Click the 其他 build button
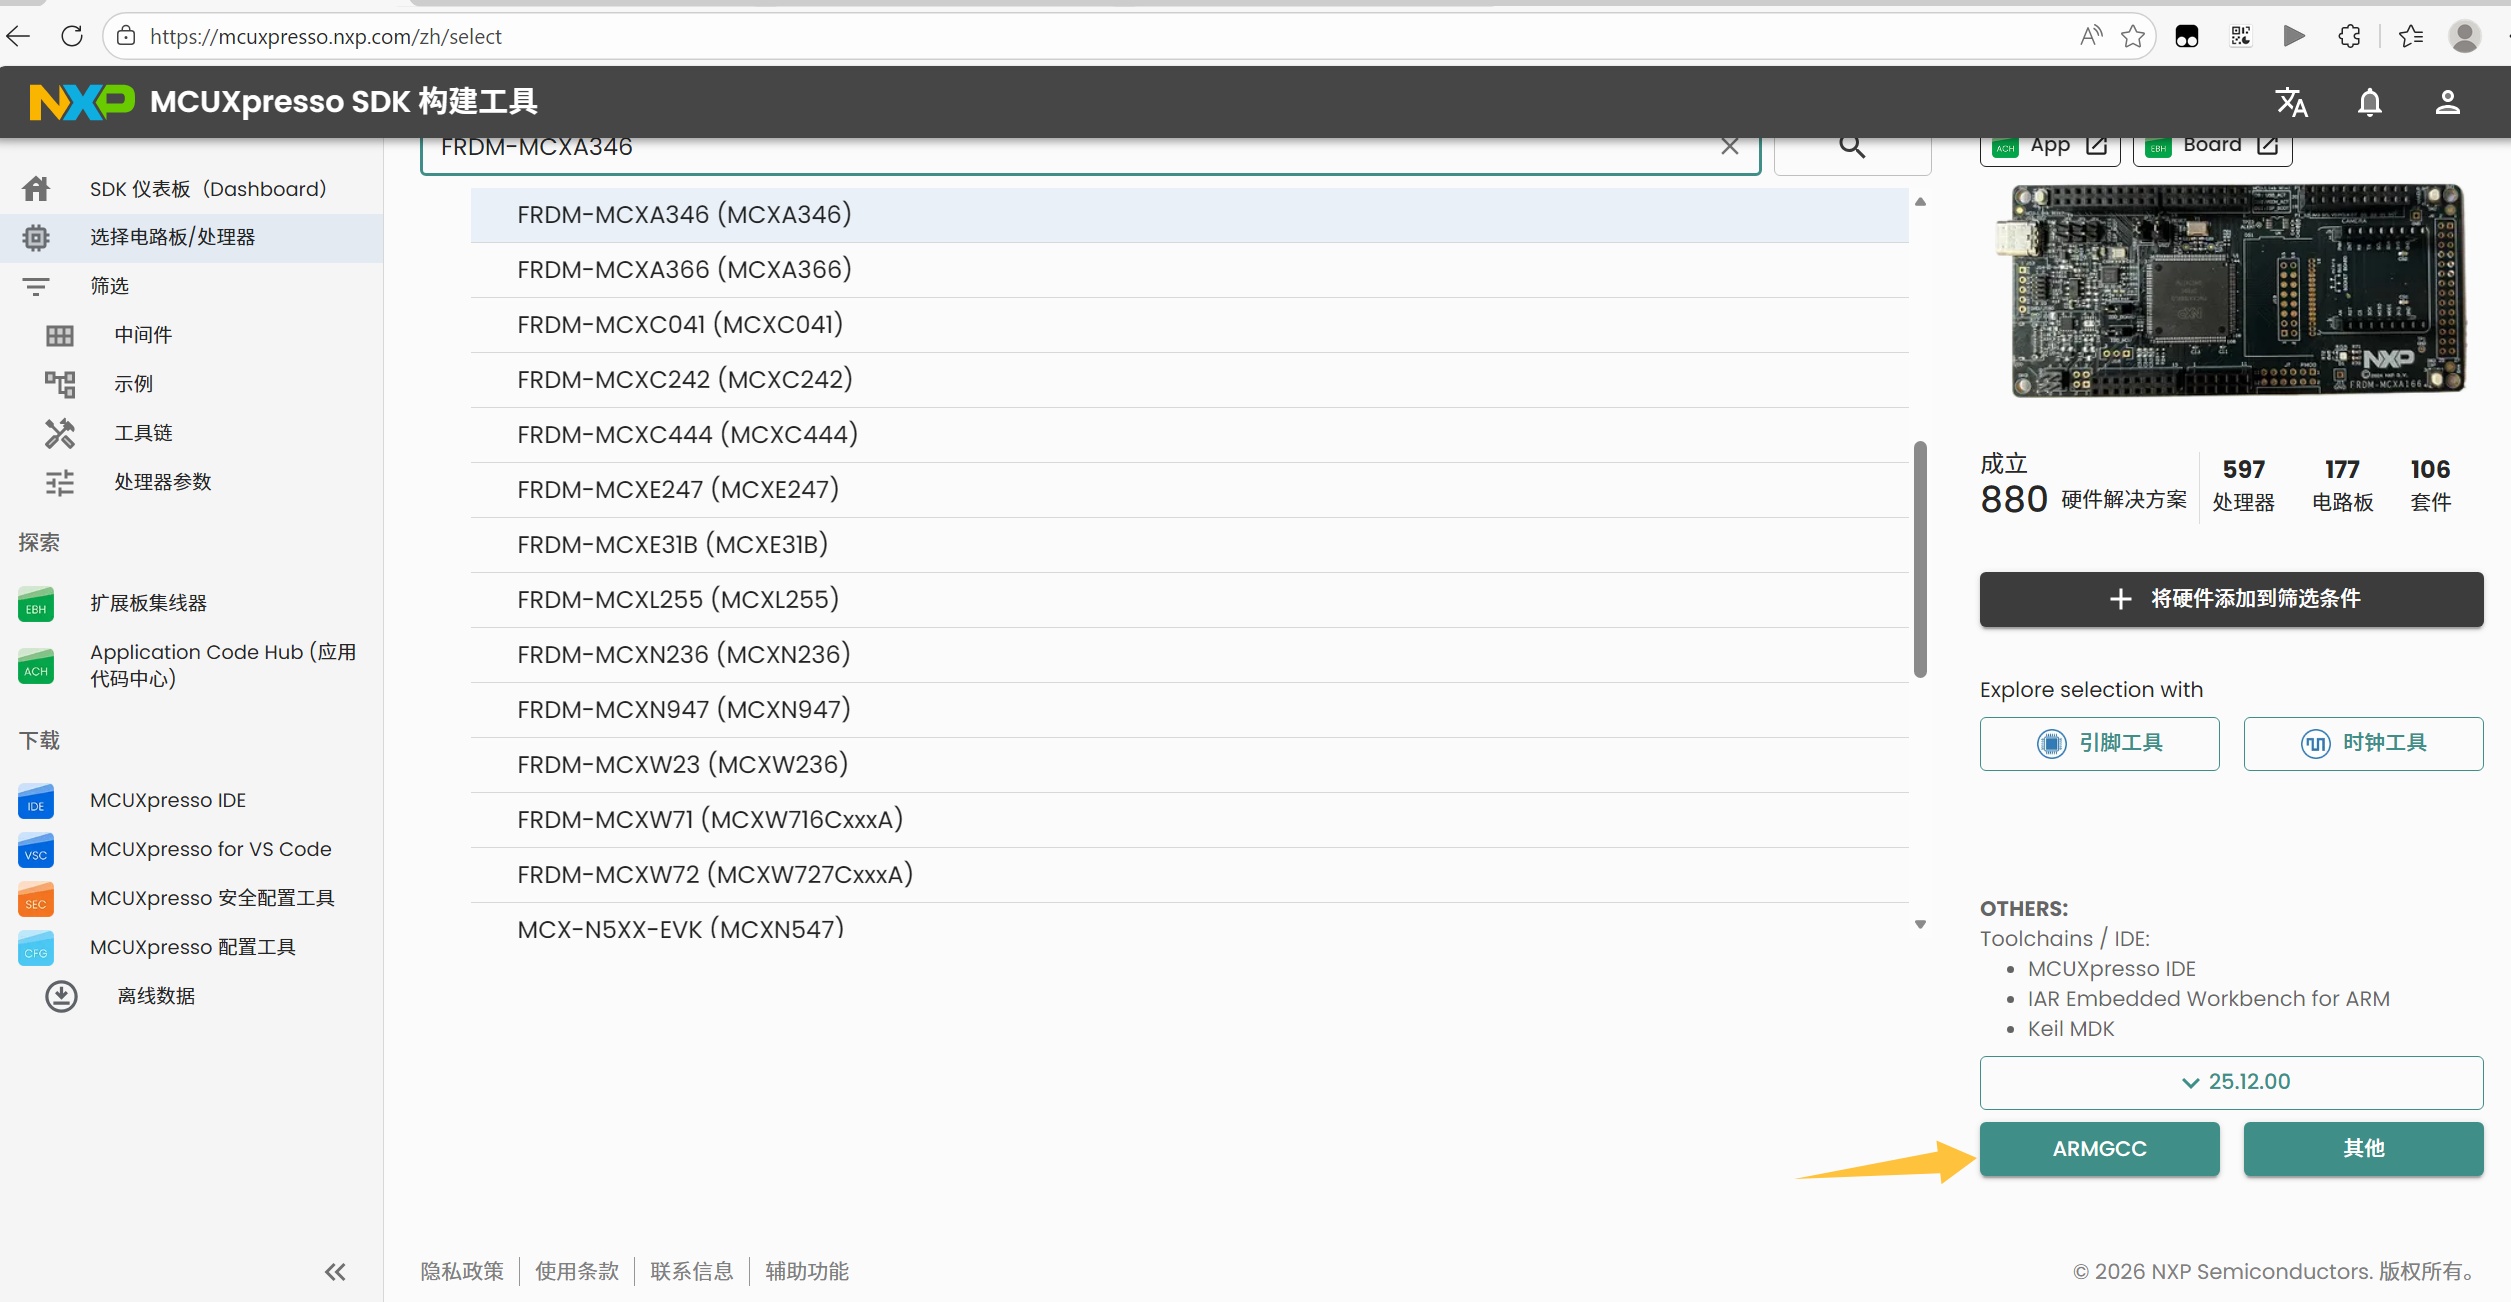2511x1302 pixels. [x=2364, y=1149]
